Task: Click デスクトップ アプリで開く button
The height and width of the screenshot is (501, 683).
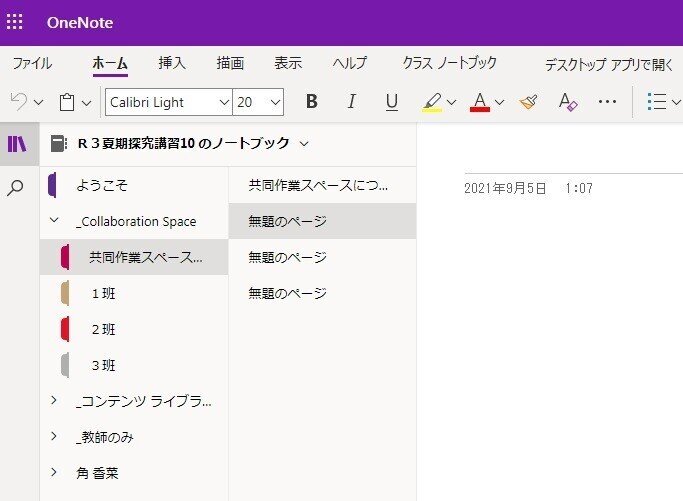Action: [x=609, y=65]
